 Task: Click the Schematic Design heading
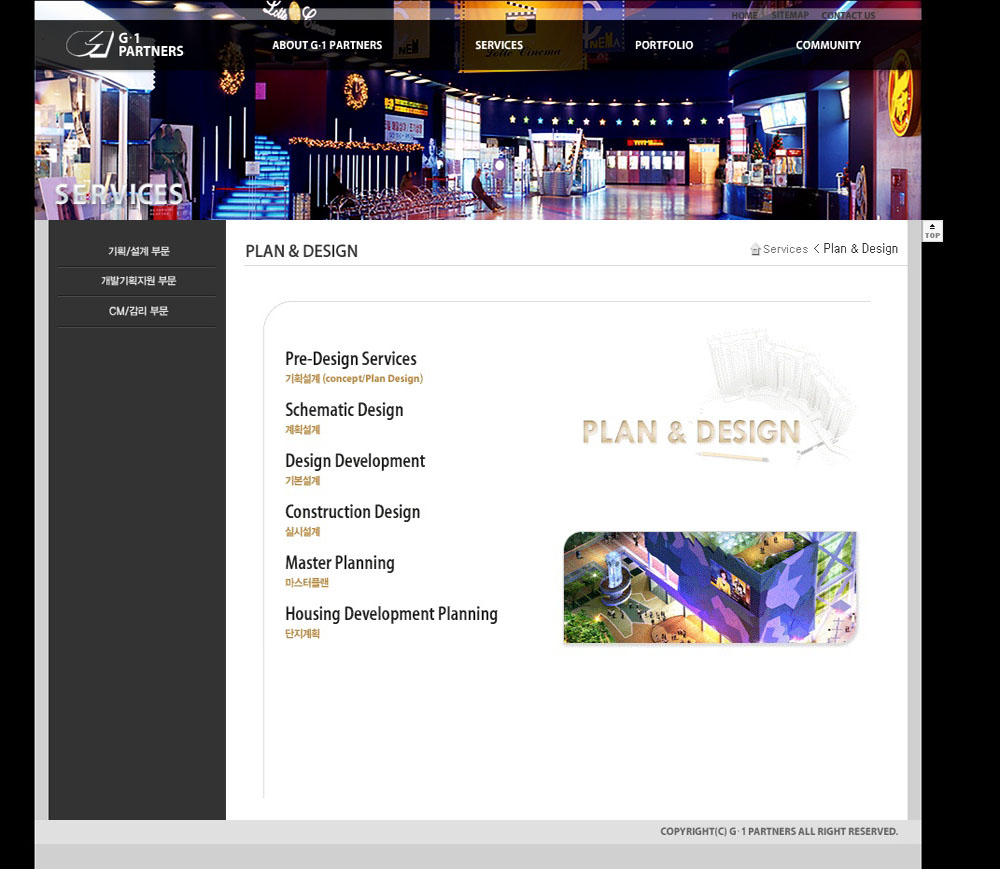344,410
